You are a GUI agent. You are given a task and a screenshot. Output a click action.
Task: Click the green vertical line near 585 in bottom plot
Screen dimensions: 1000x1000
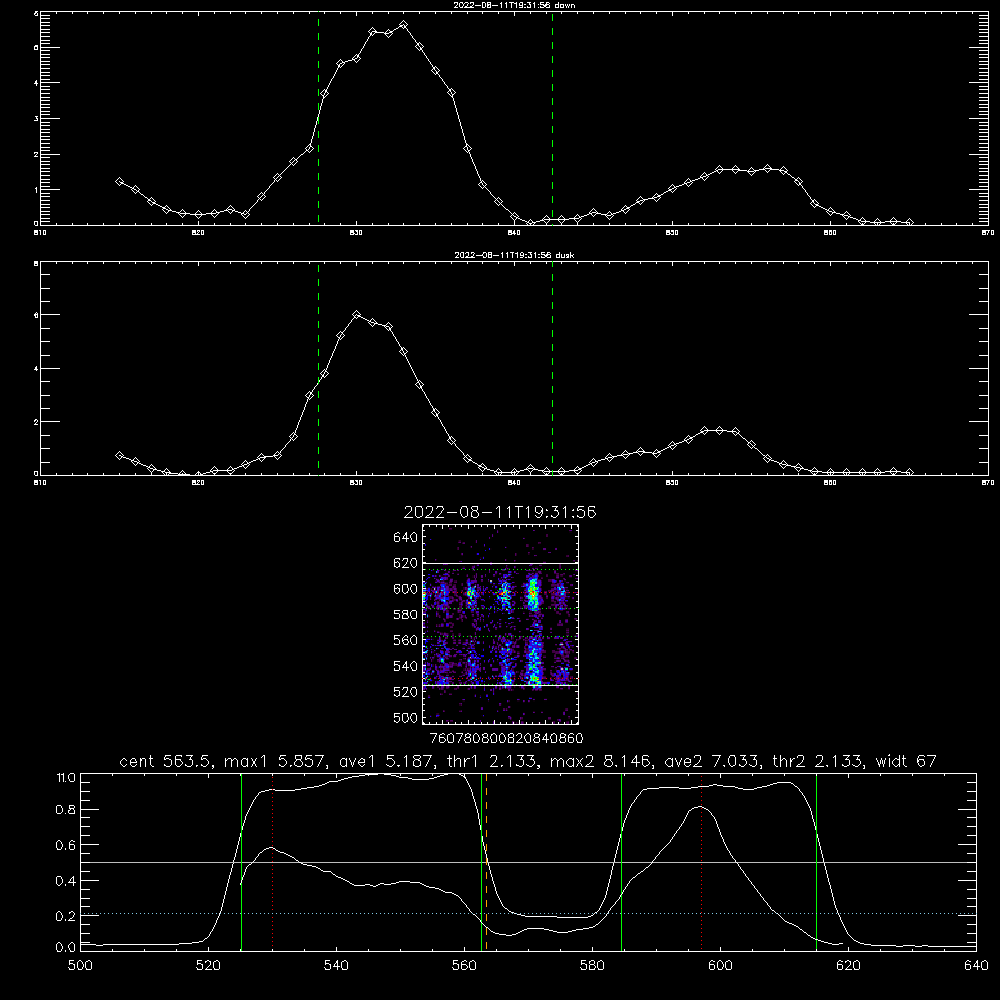tap(621, 862)
